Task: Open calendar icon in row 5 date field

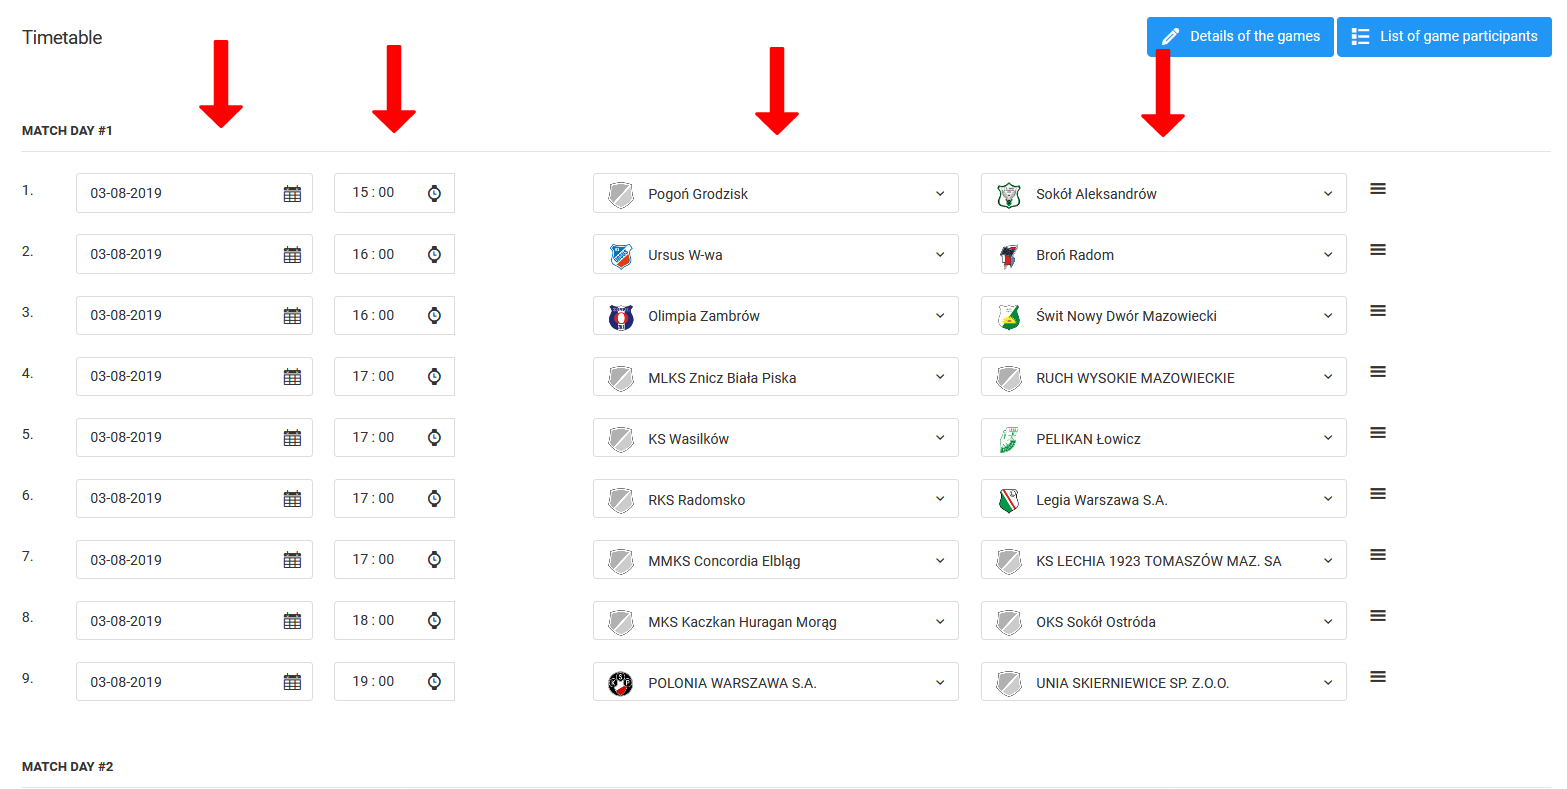Action: pyautogui.click(x=292, y=438)
